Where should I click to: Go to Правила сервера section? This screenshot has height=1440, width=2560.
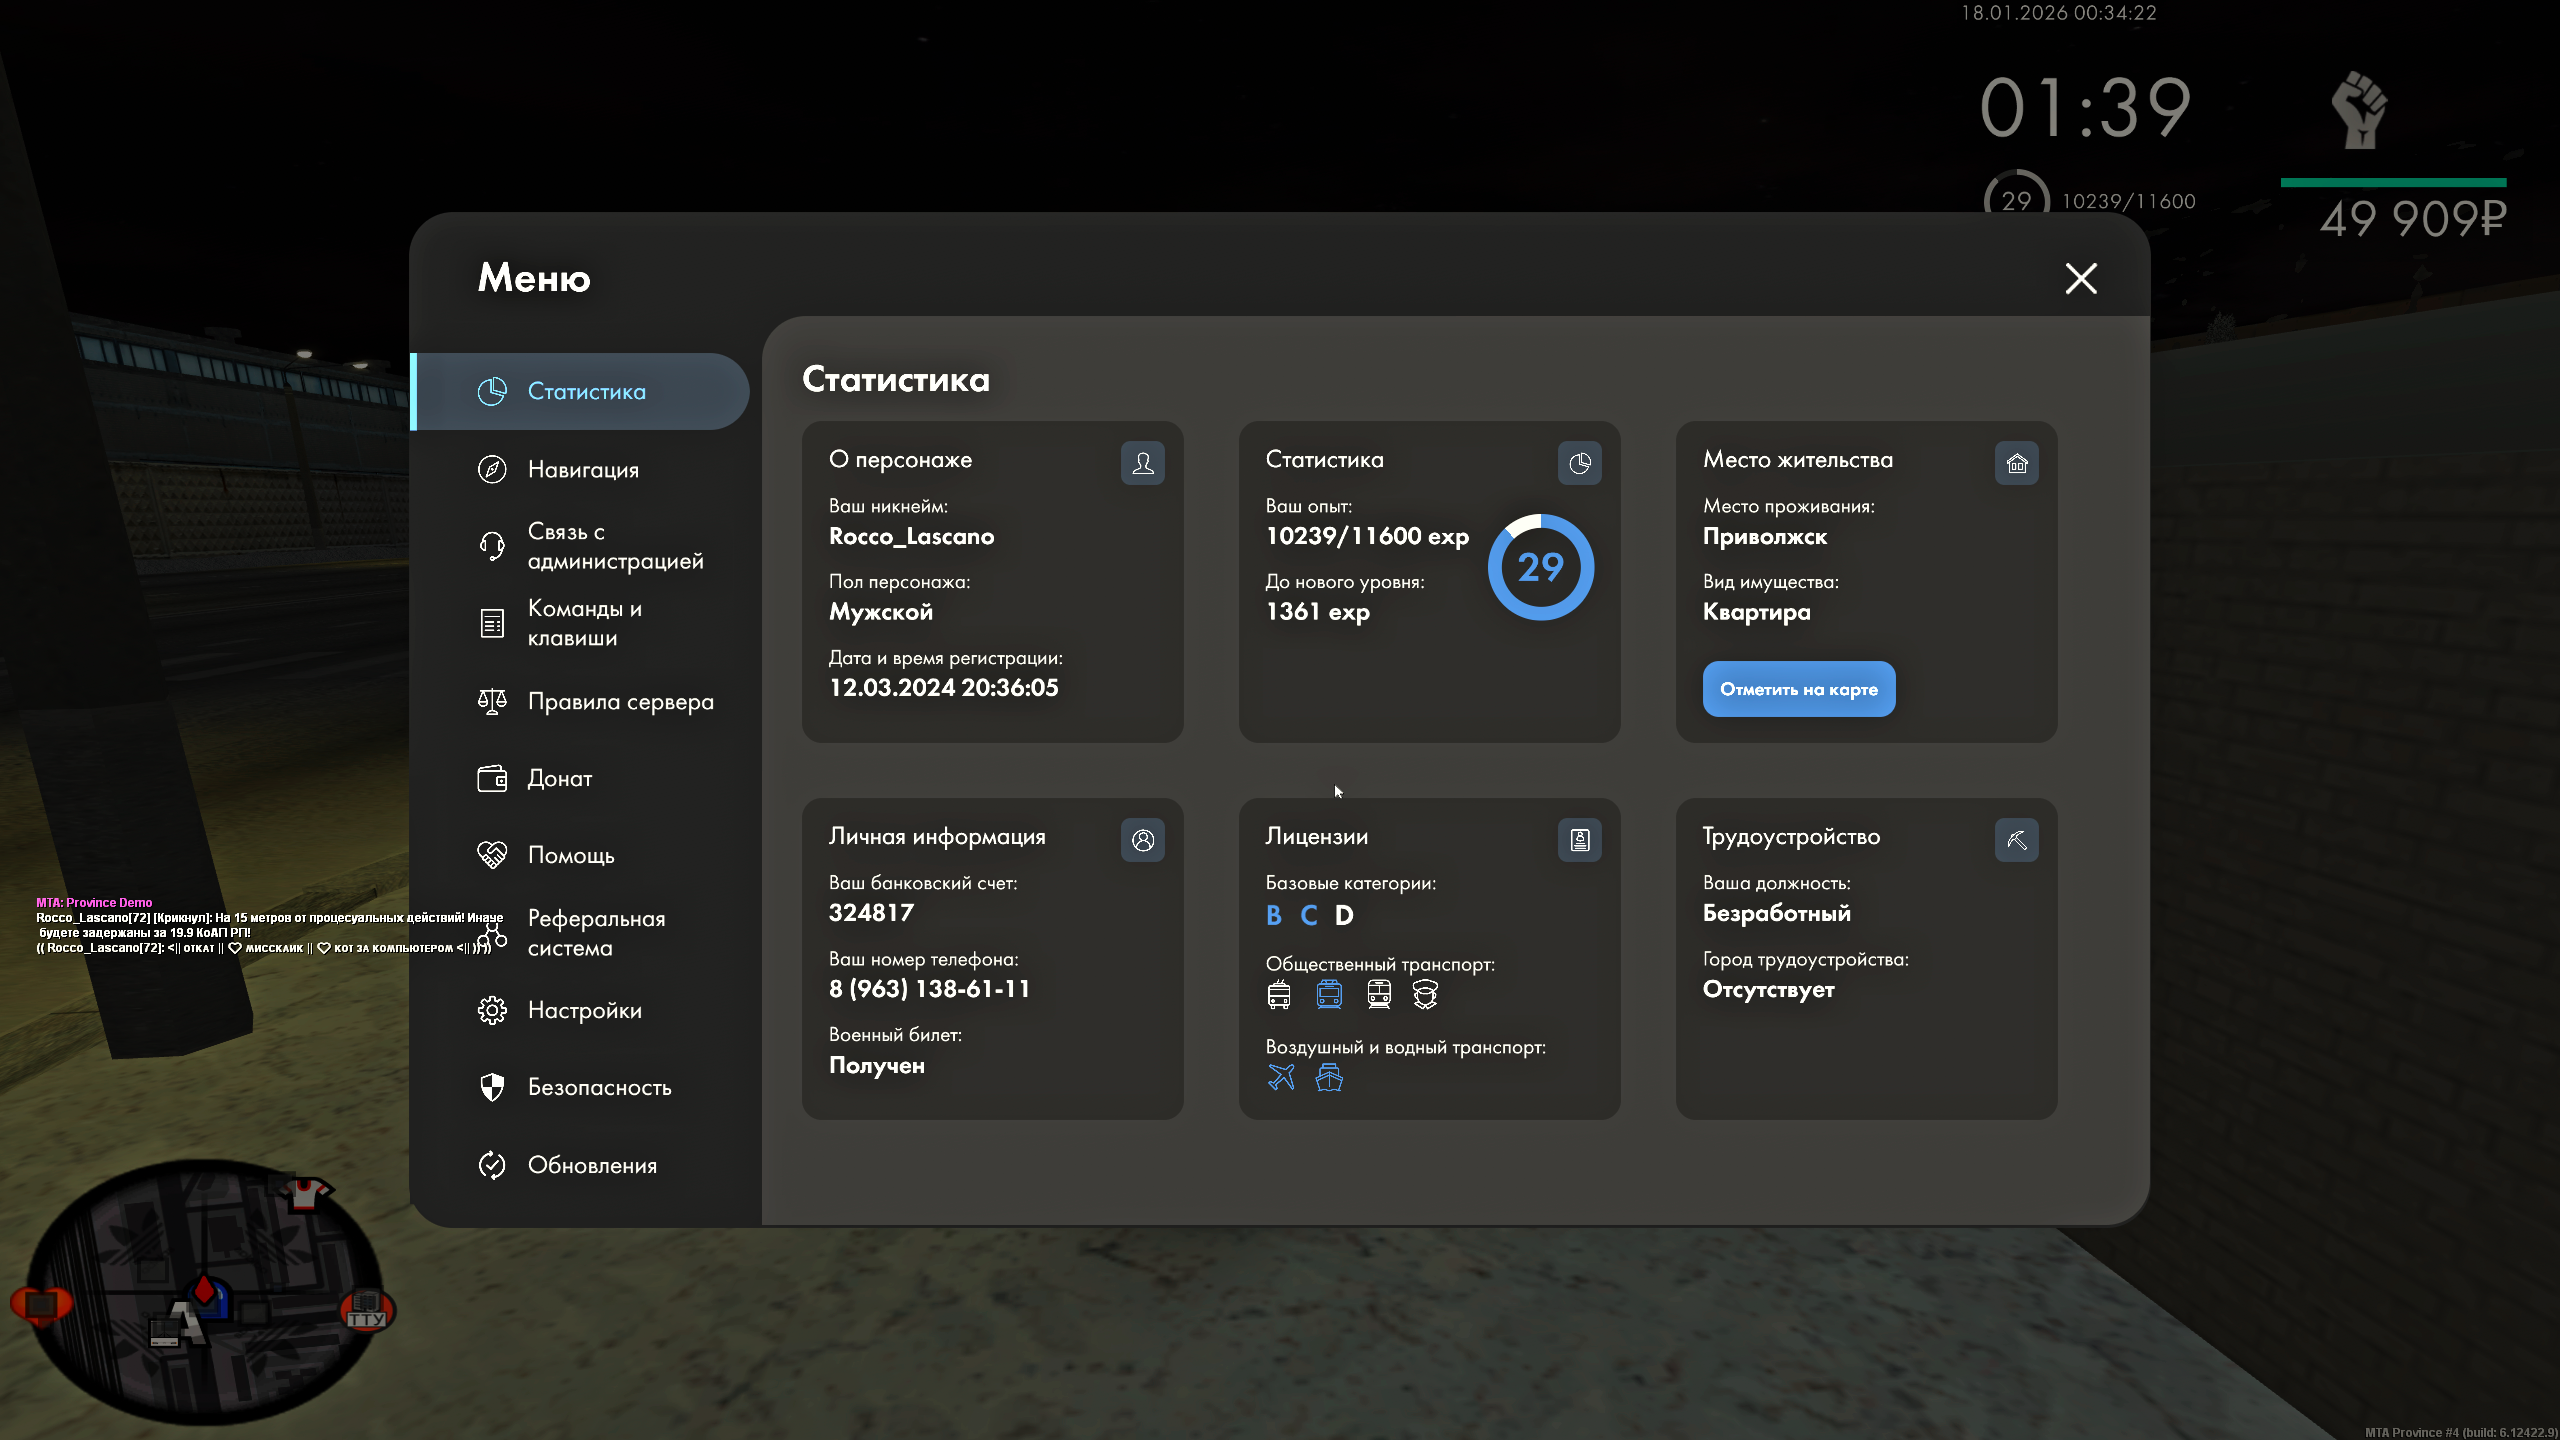(620, 701)
